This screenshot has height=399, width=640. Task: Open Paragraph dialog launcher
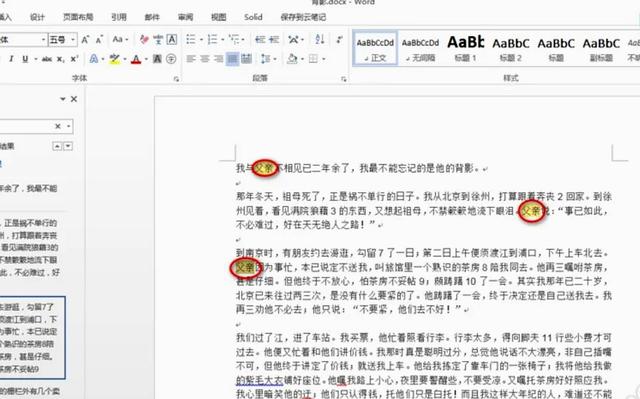(344, 79)
